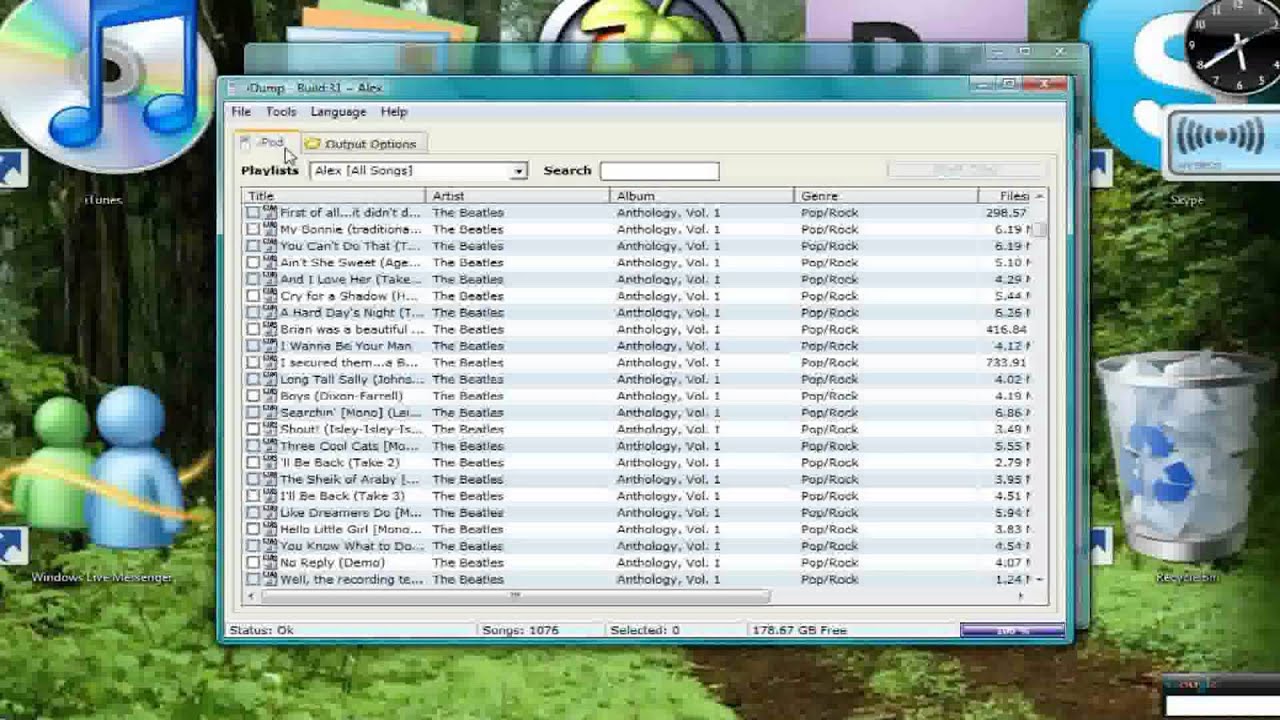The width and height of the screenshot is (1280, 720).
Task: Click the file size value '416.84'
Action: coord(1006,329)
